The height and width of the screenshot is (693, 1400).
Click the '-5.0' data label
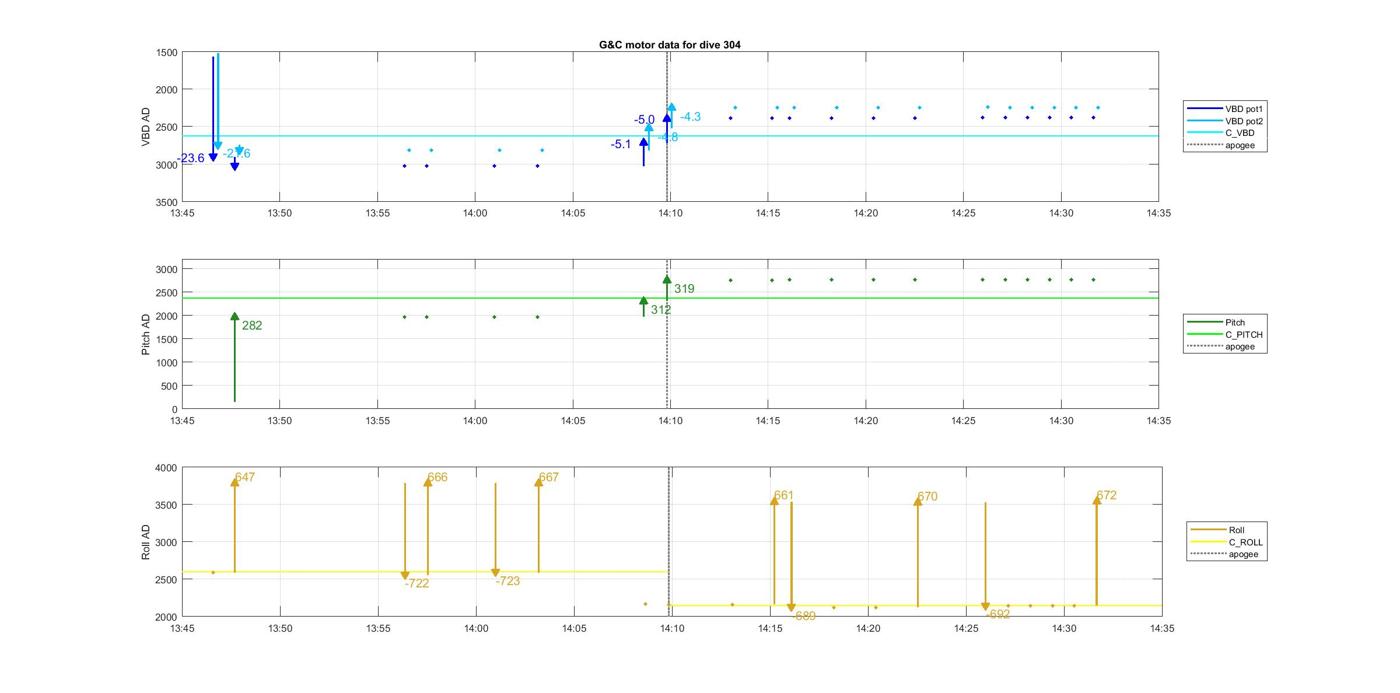coord(644,120)
